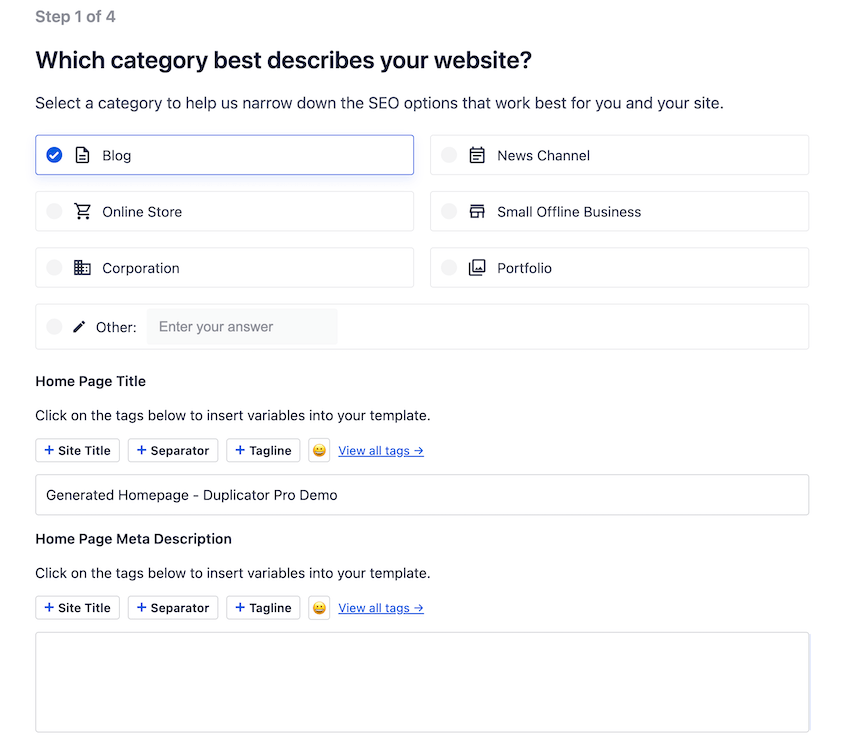
Task: Click the News Channel calendar icon
Action: [477, 155]
